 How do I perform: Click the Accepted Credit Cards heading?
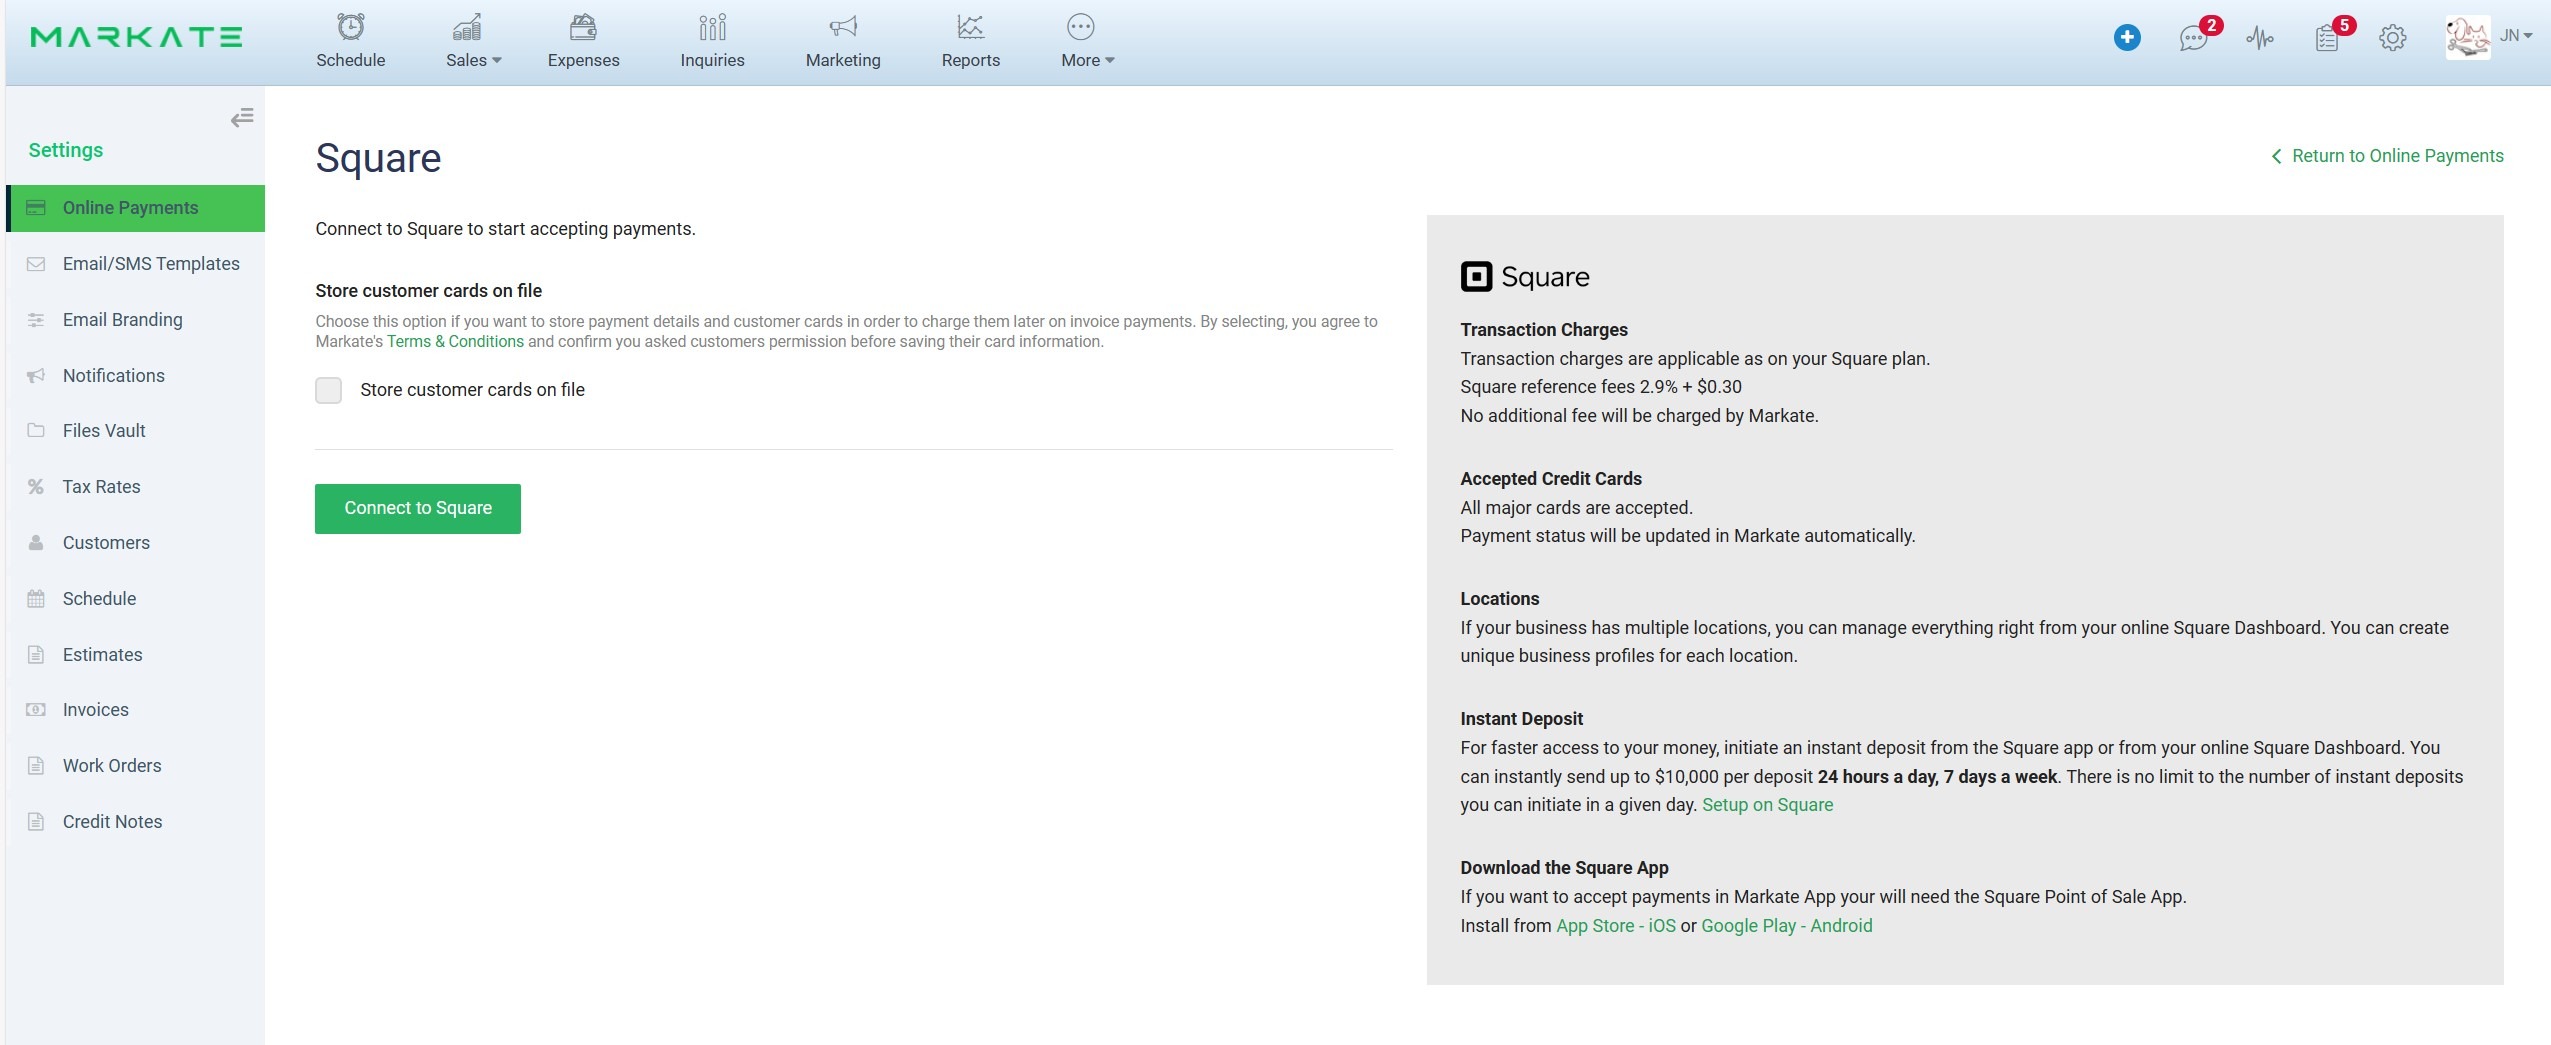1550,479
